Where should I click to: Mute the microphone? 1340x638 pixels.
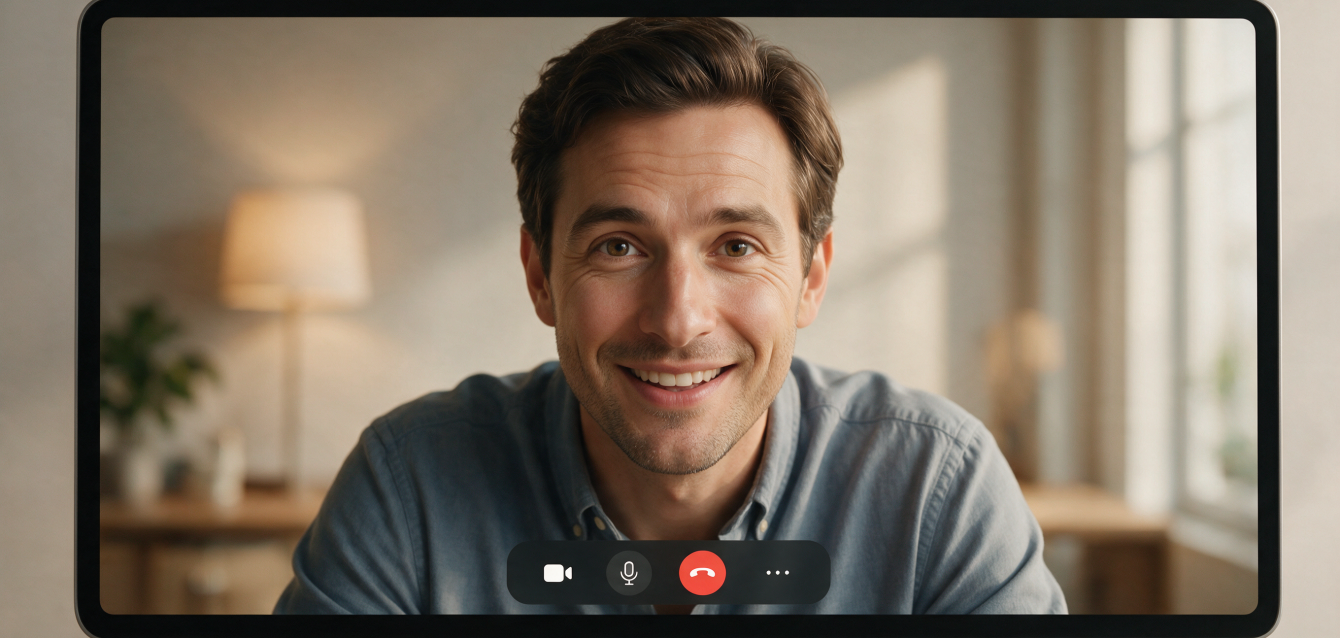click(629, 573)
